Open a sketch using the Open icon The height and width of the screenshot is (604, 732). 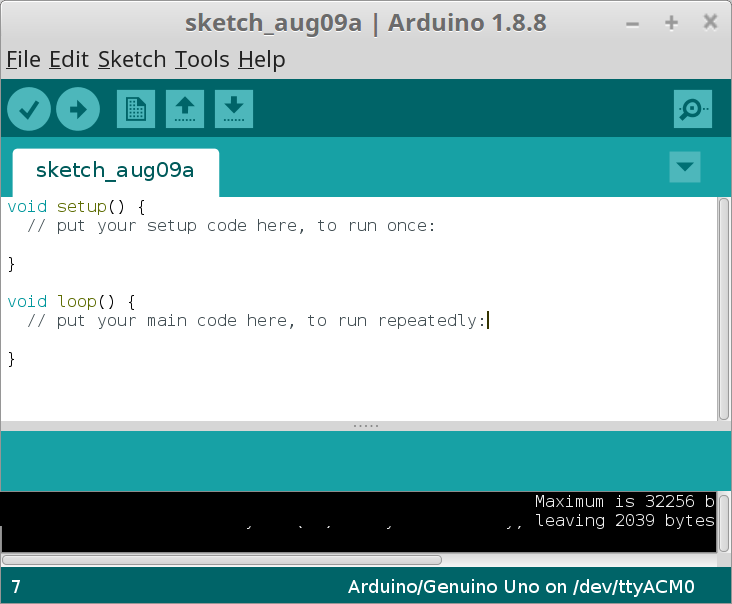(x=185, y=109)
